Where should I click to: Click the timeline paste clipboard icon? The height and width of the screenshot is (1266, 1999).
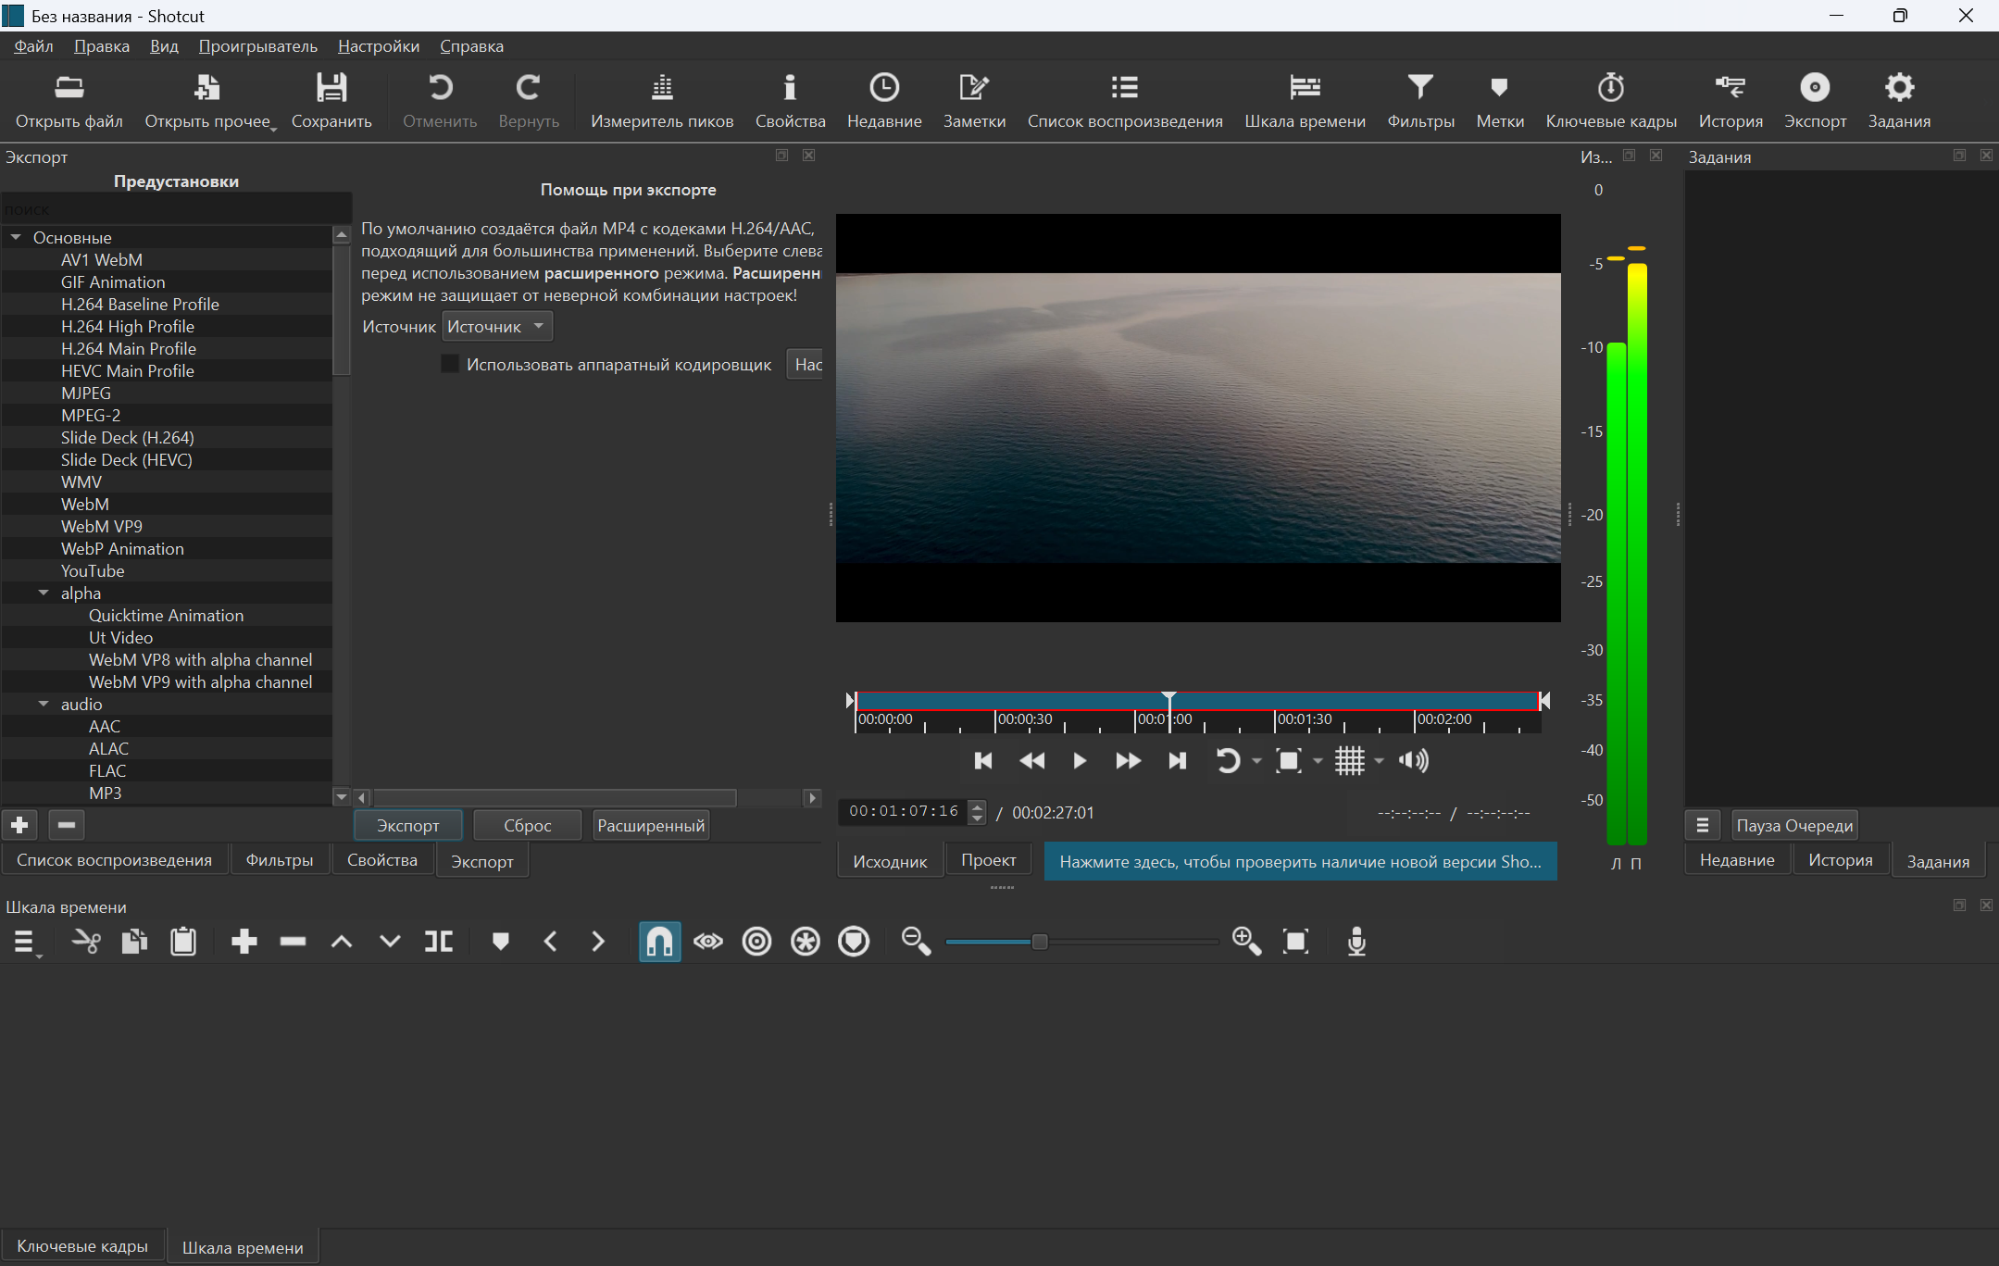coord(183,941)
